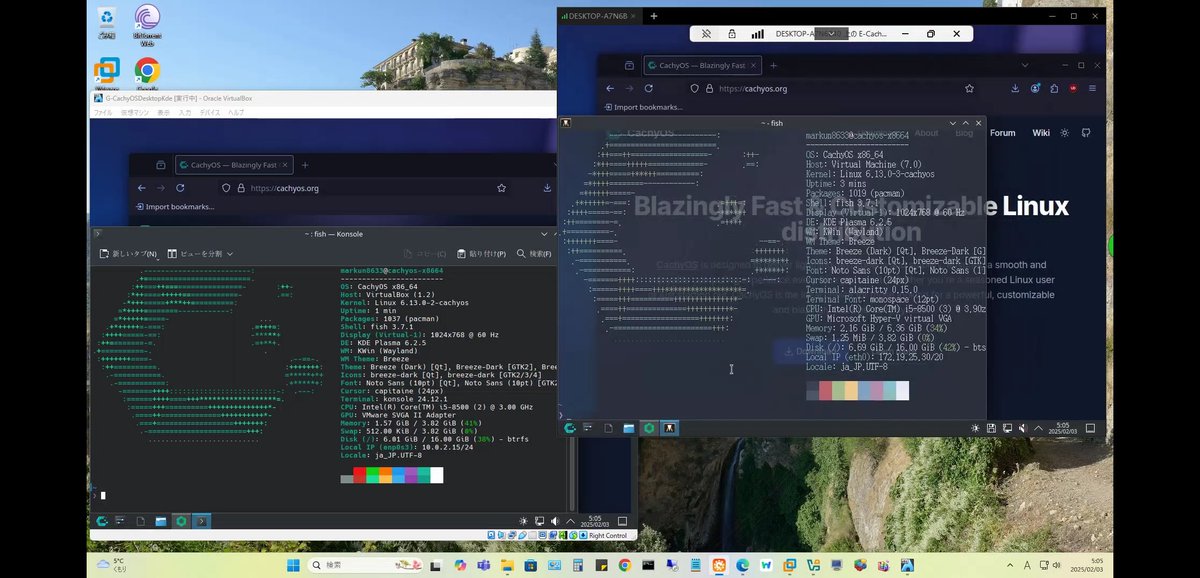
Task: Open the Wiki link on CachyOS site
Action: click(x=1041, y=132)
